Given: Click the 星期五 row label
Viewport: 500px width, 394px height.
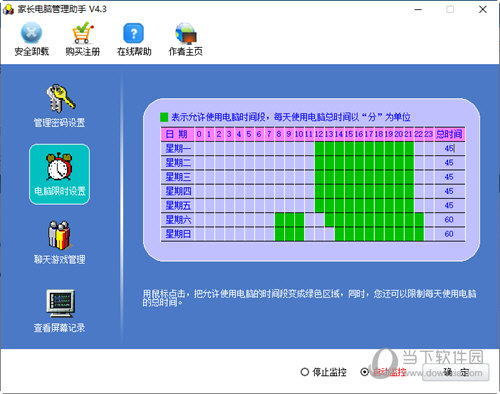Looking at the screenshot, I should (178, 206).
